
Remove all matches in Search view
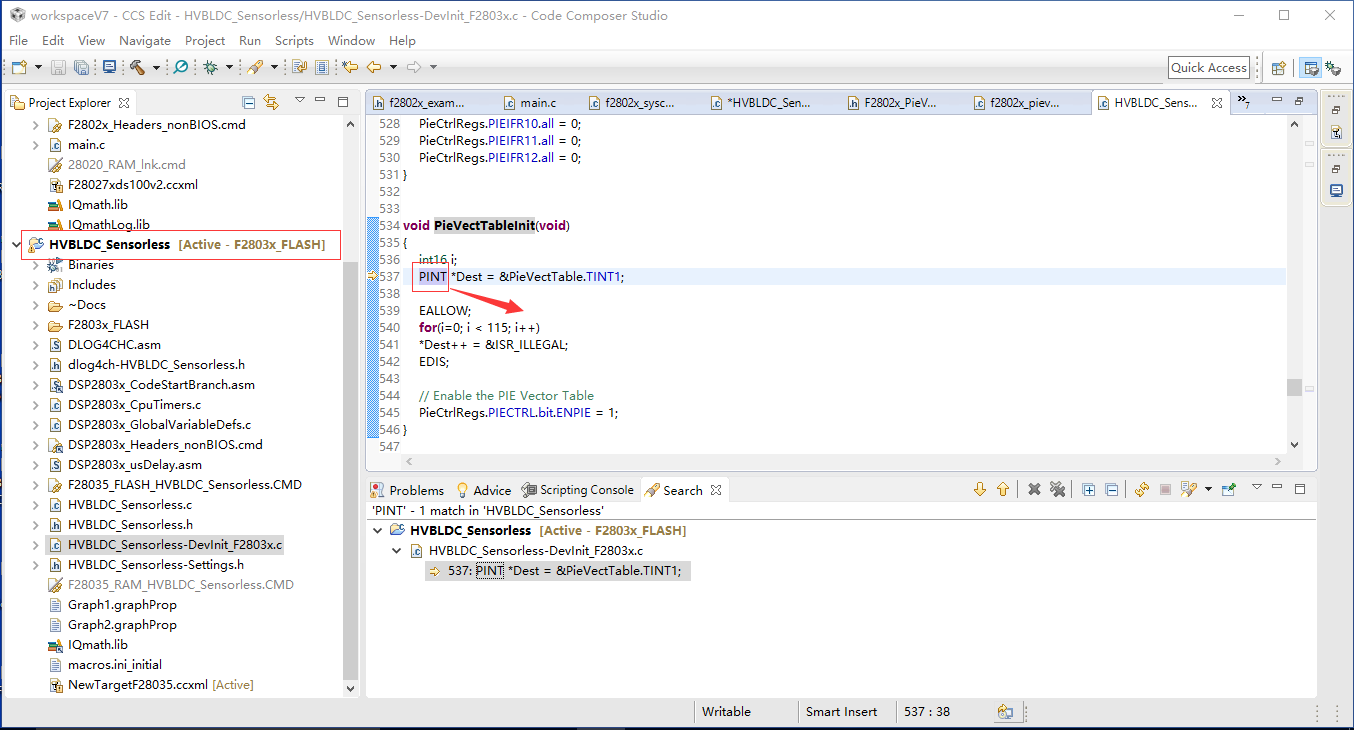(x=1056, y=489)
